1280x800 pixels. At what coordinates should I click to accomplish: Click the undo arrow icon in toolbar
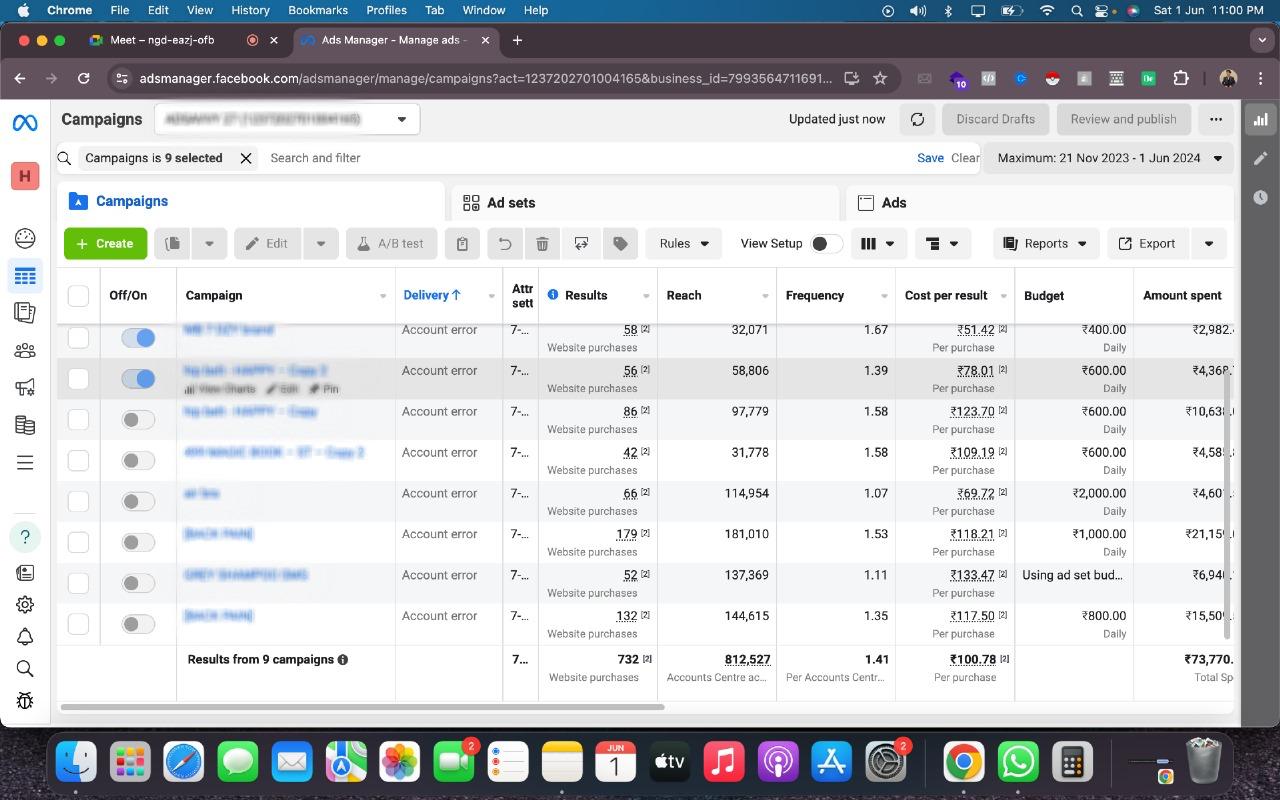click(505, 243)
